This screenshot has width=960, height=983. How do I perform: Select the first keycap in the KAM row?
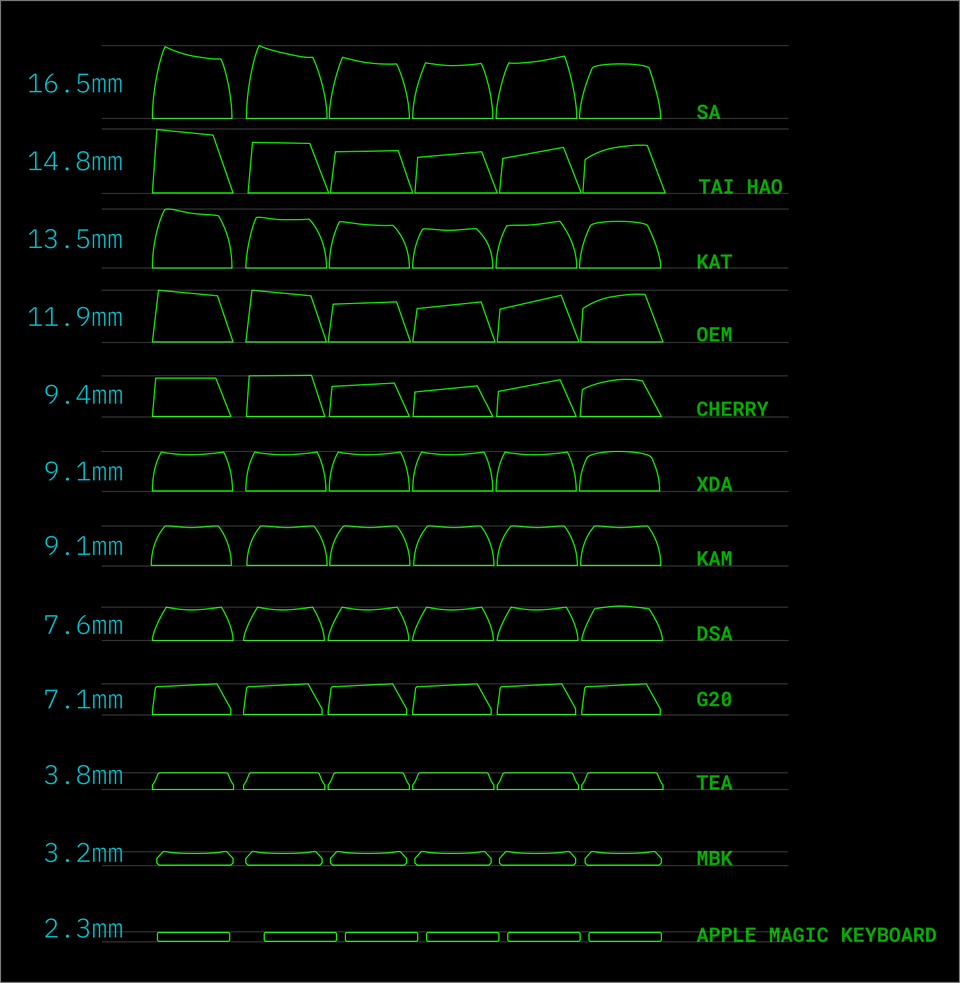pyautogui.click(x=191, y=546)
